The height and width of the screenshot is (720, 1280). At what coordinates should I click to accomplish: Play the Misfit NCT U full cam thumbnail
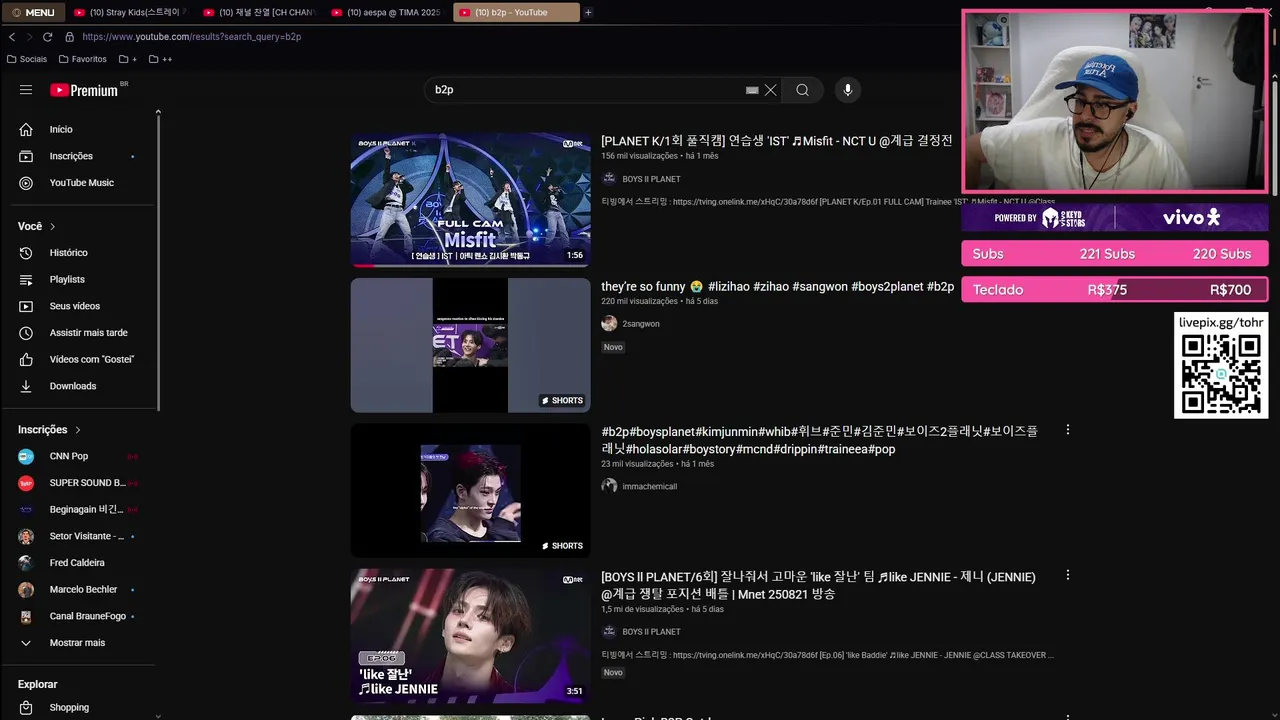[470, 200]
